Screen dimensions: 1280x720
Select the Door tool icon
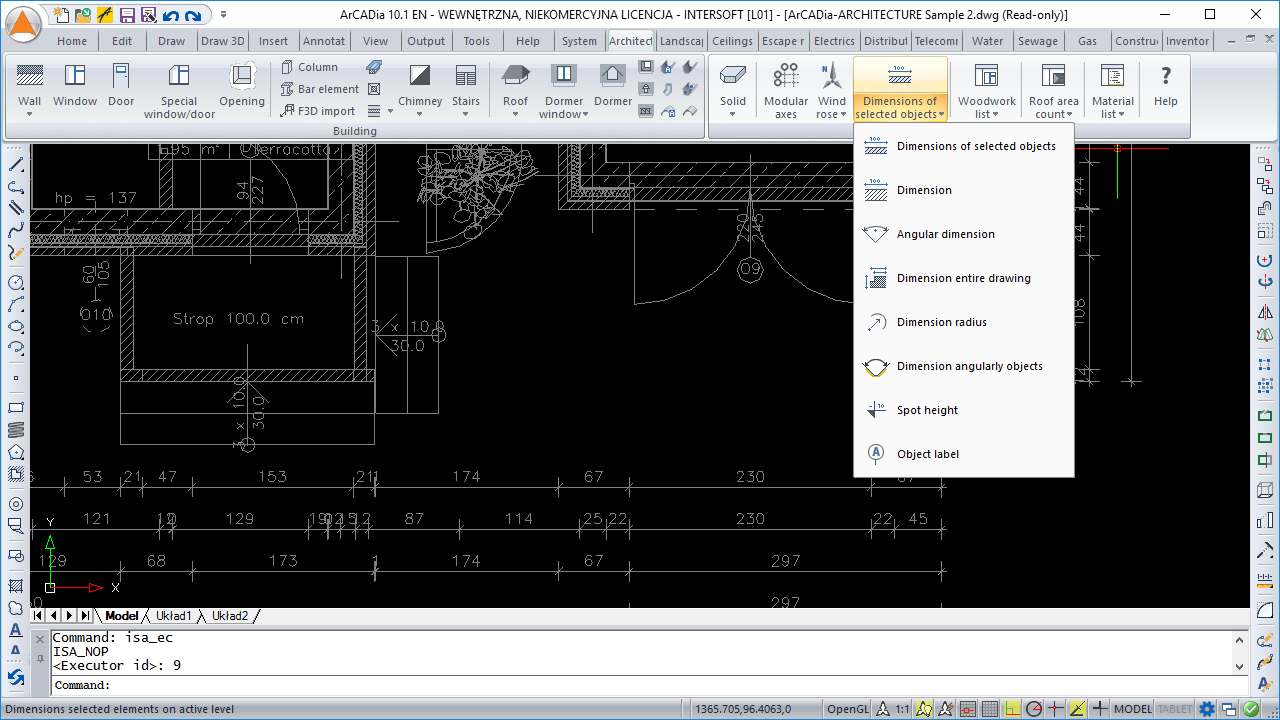(x=121, y=77)
